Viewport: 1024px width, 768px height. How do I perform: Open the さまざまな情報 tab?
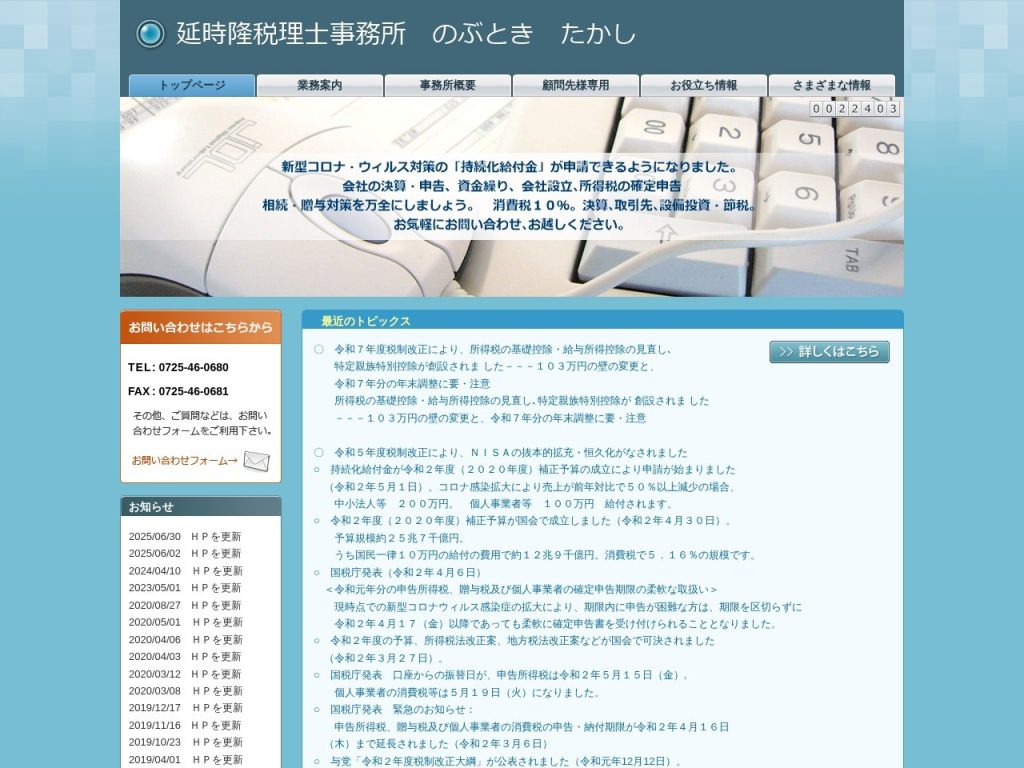click(832, 86)
